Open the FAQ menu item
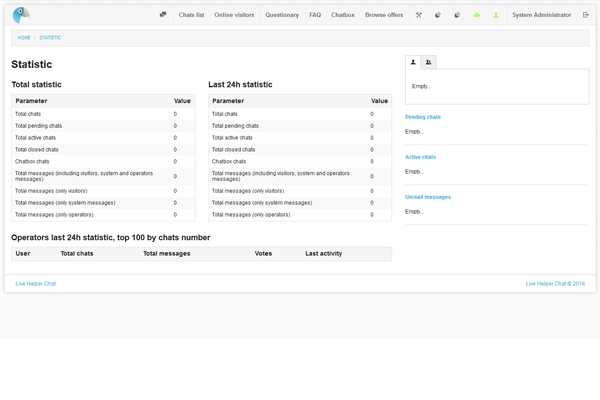The height and width of the screenshot is (400, 600). pos(315,15)
